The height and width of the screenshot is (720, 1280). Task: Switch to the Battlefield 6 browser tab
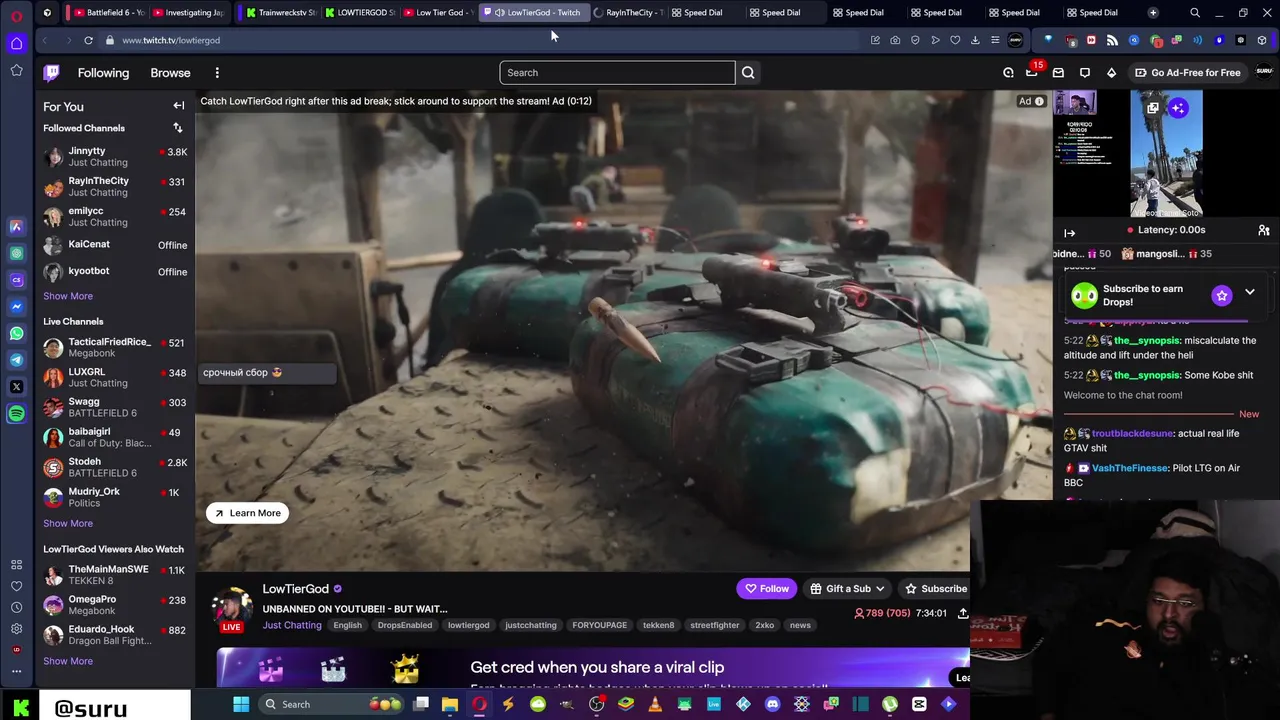click(x=109, y=13)
